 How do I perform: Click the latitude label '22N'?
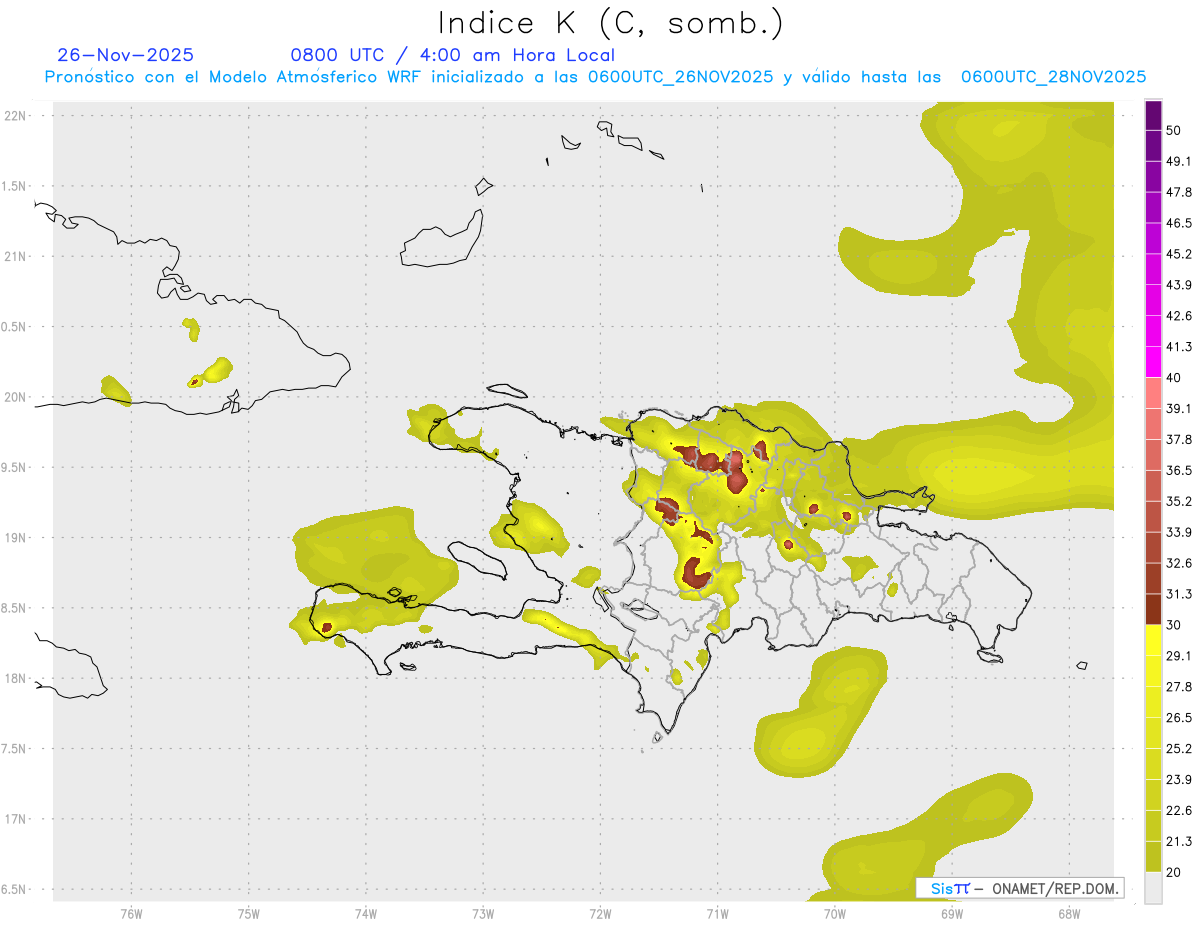15,116
